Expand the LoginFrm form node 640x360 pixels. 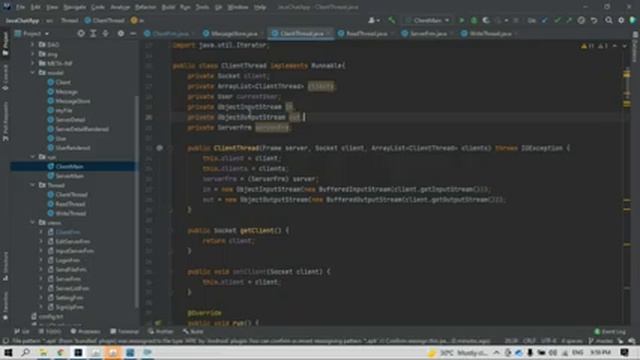(x=41, y=260)
